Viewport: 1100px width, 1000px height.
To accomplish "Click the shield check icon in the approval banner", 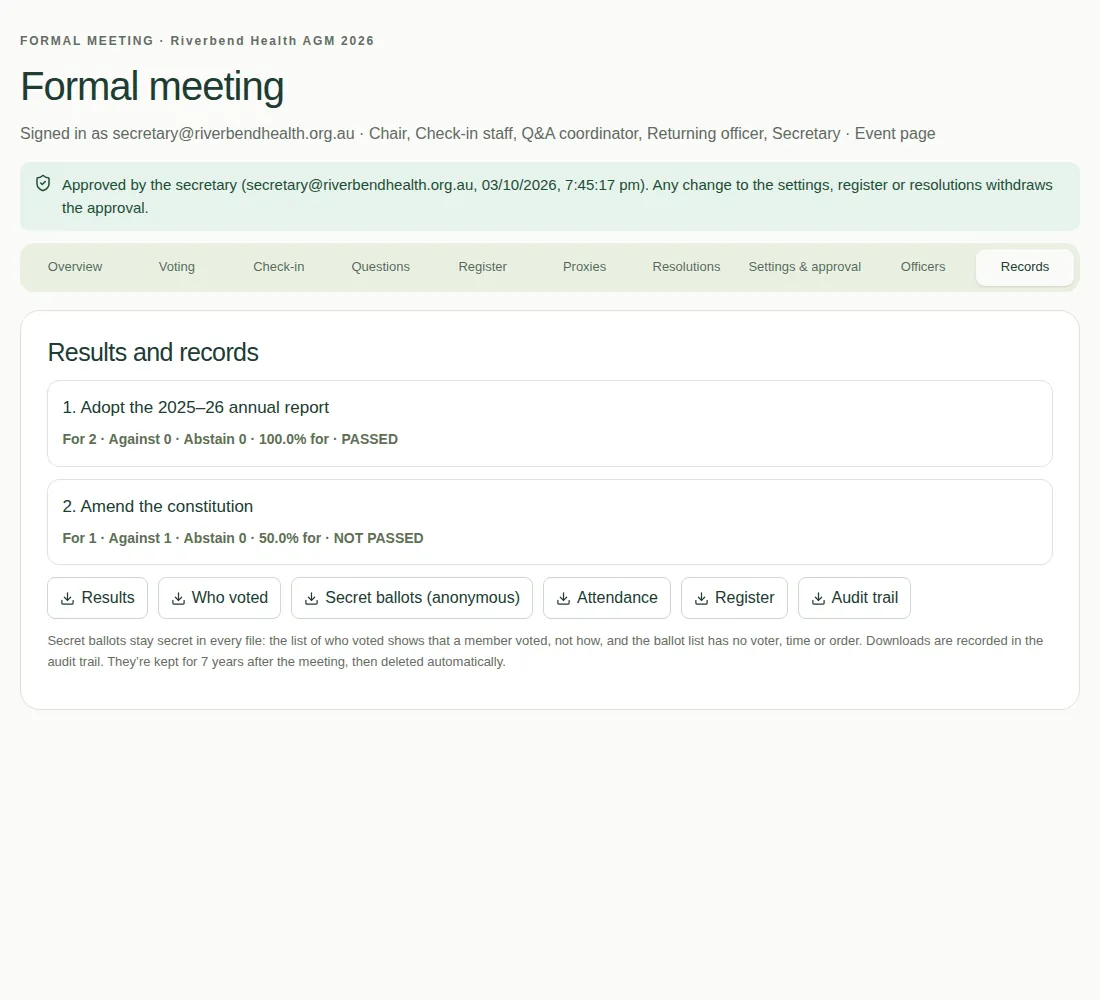I will 43,184.
